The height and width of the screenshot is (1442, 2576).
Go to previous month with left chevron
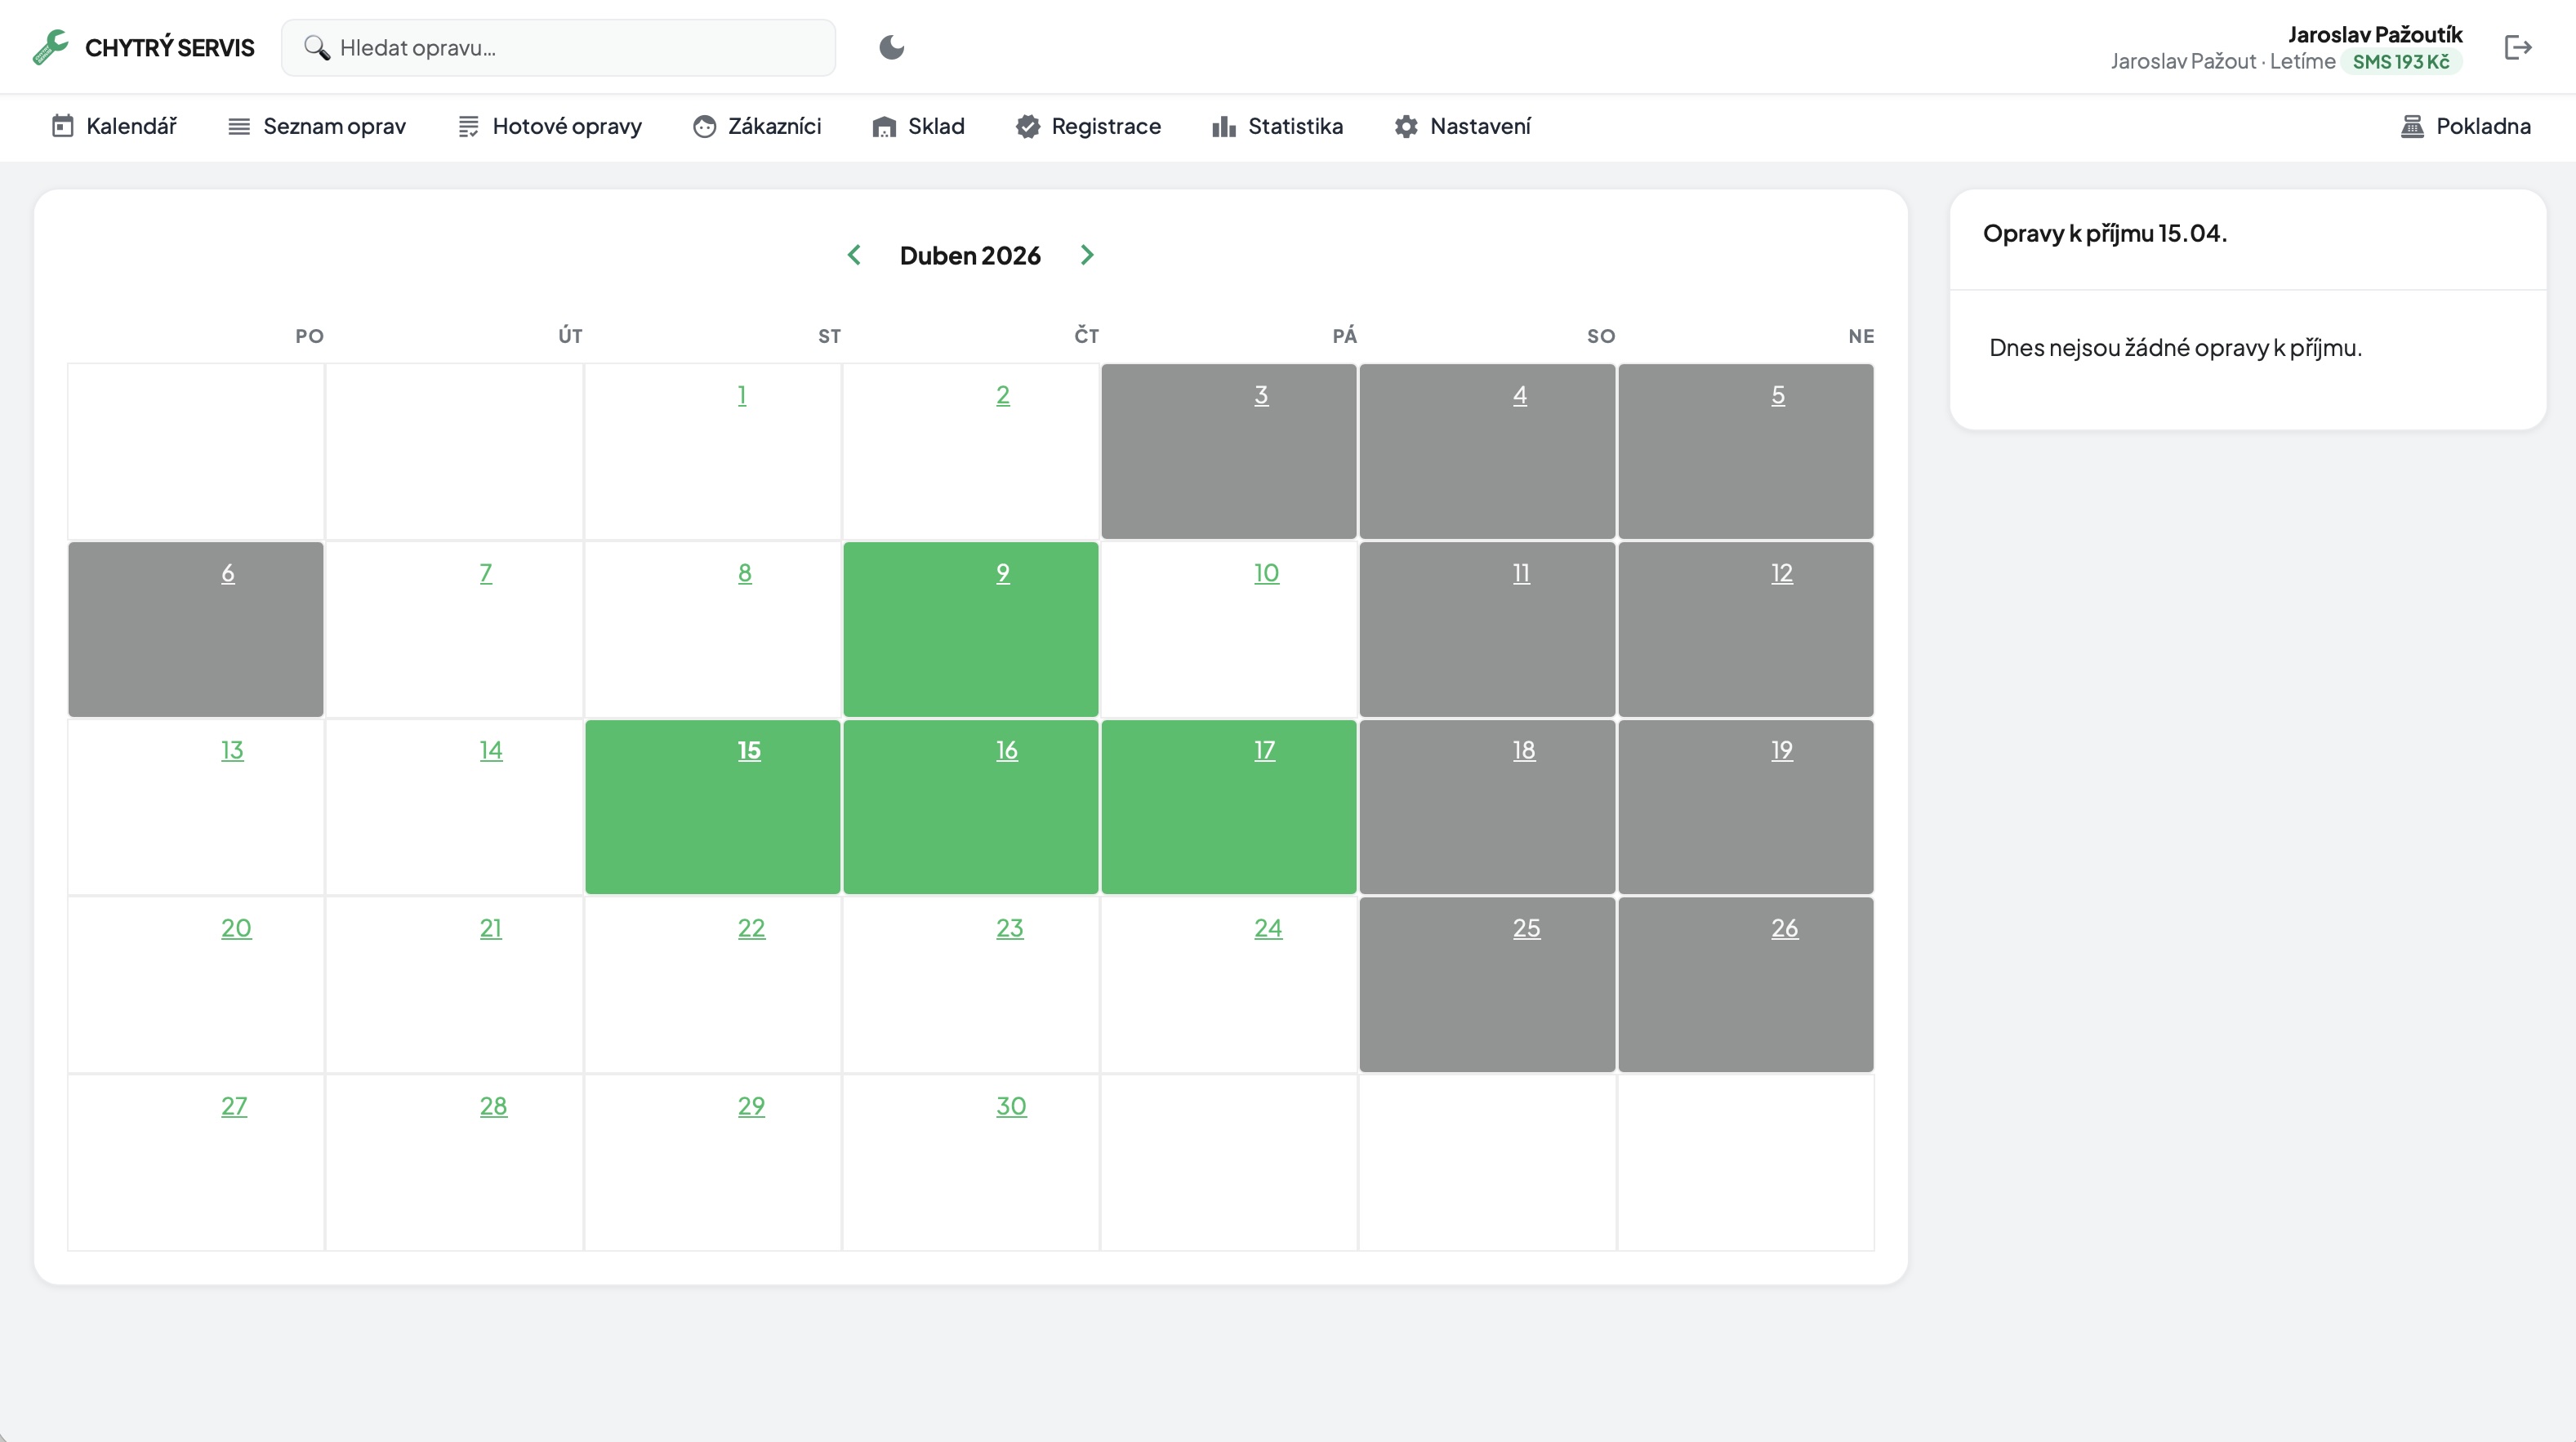point(854,255)
